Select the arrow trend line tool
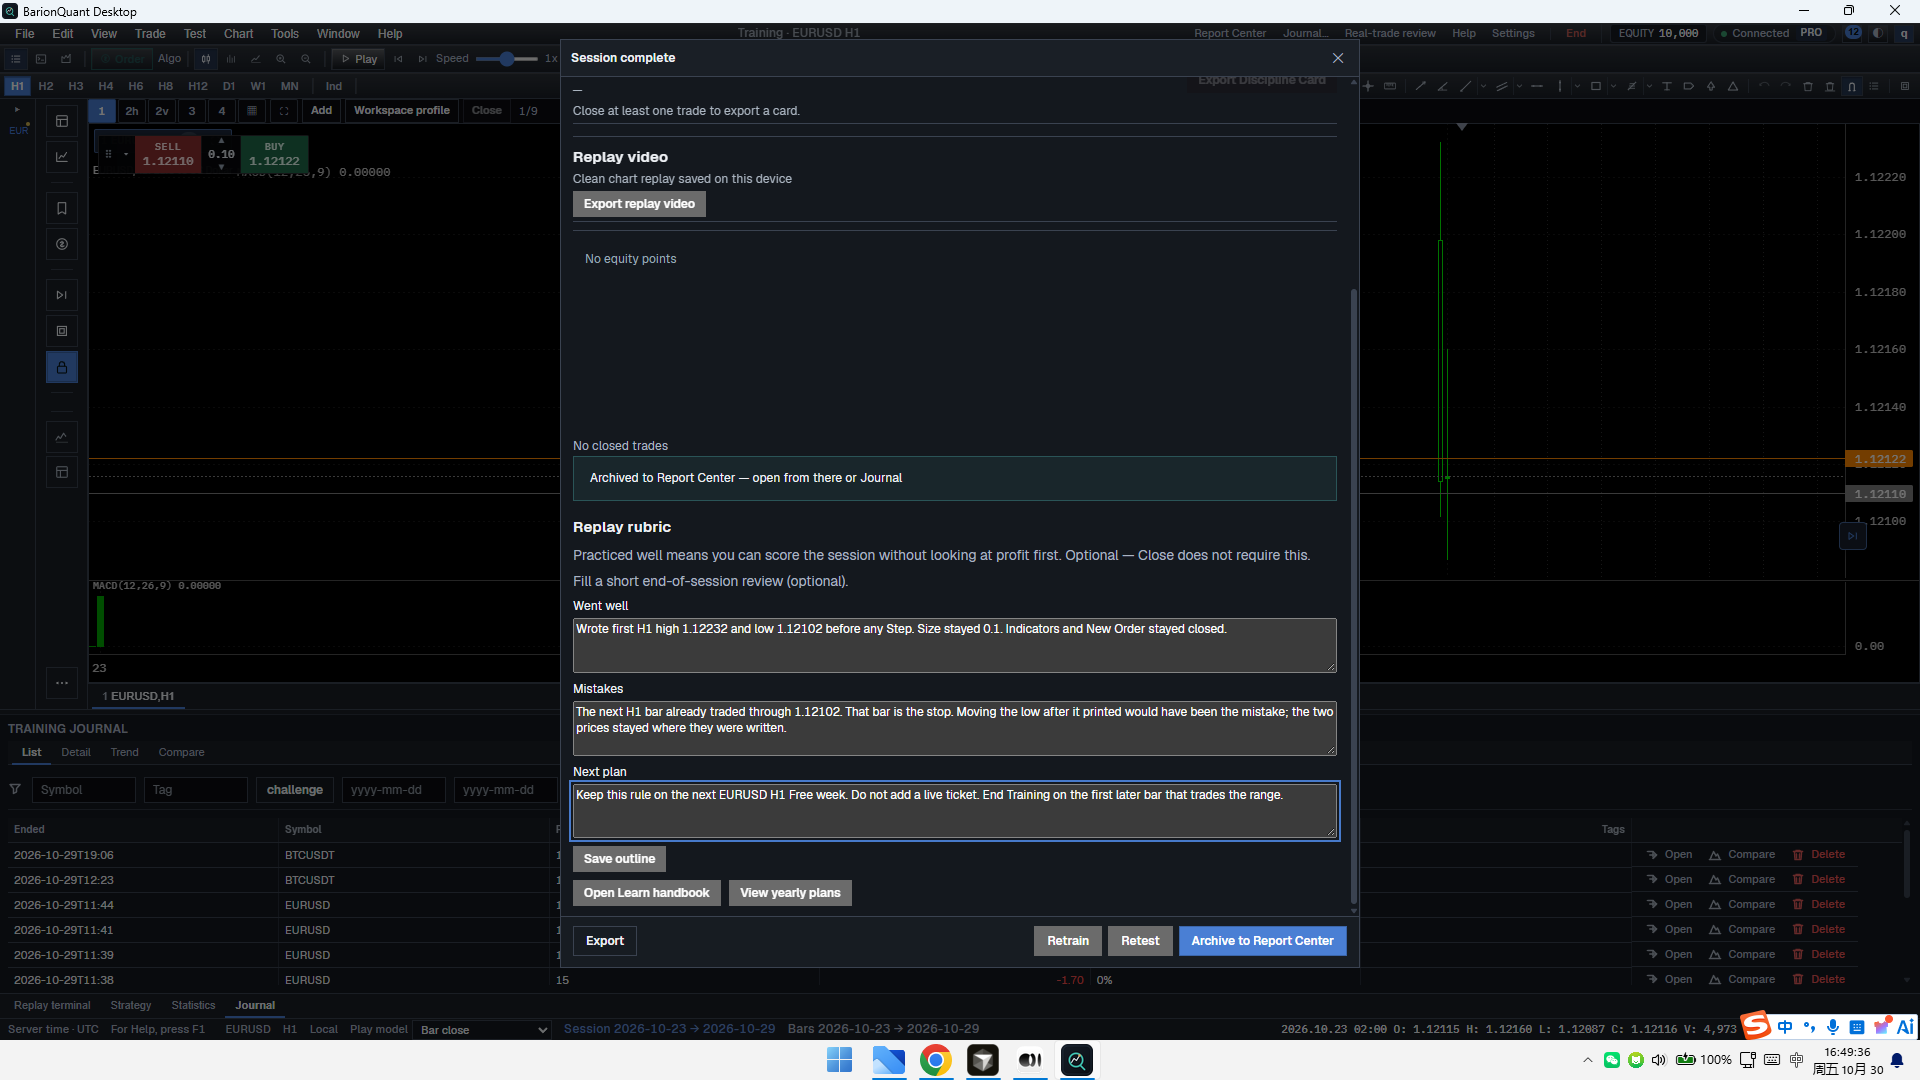 1420,86
